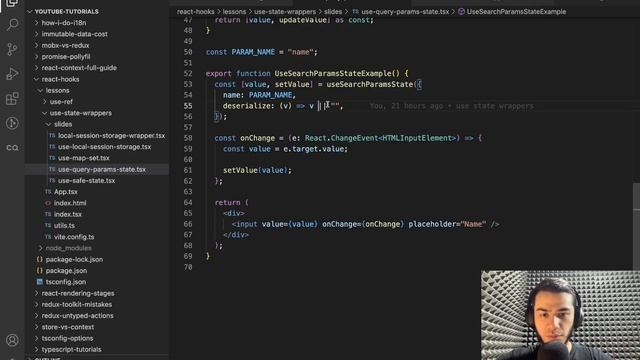This screenshot has height=360, width=640.
Task: Click use-query-params-state.tsx breadcrumb
Action: 405,12
